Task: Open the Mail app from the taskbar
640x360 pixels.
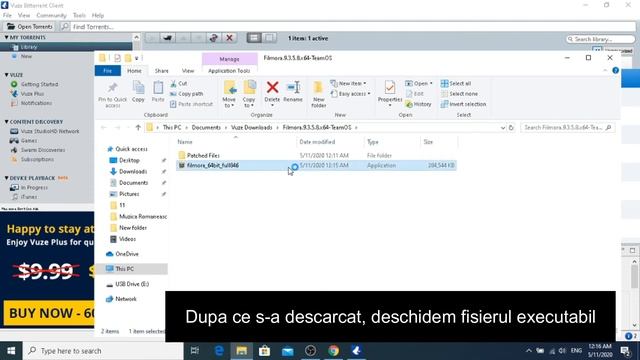Action: [287, 351]
